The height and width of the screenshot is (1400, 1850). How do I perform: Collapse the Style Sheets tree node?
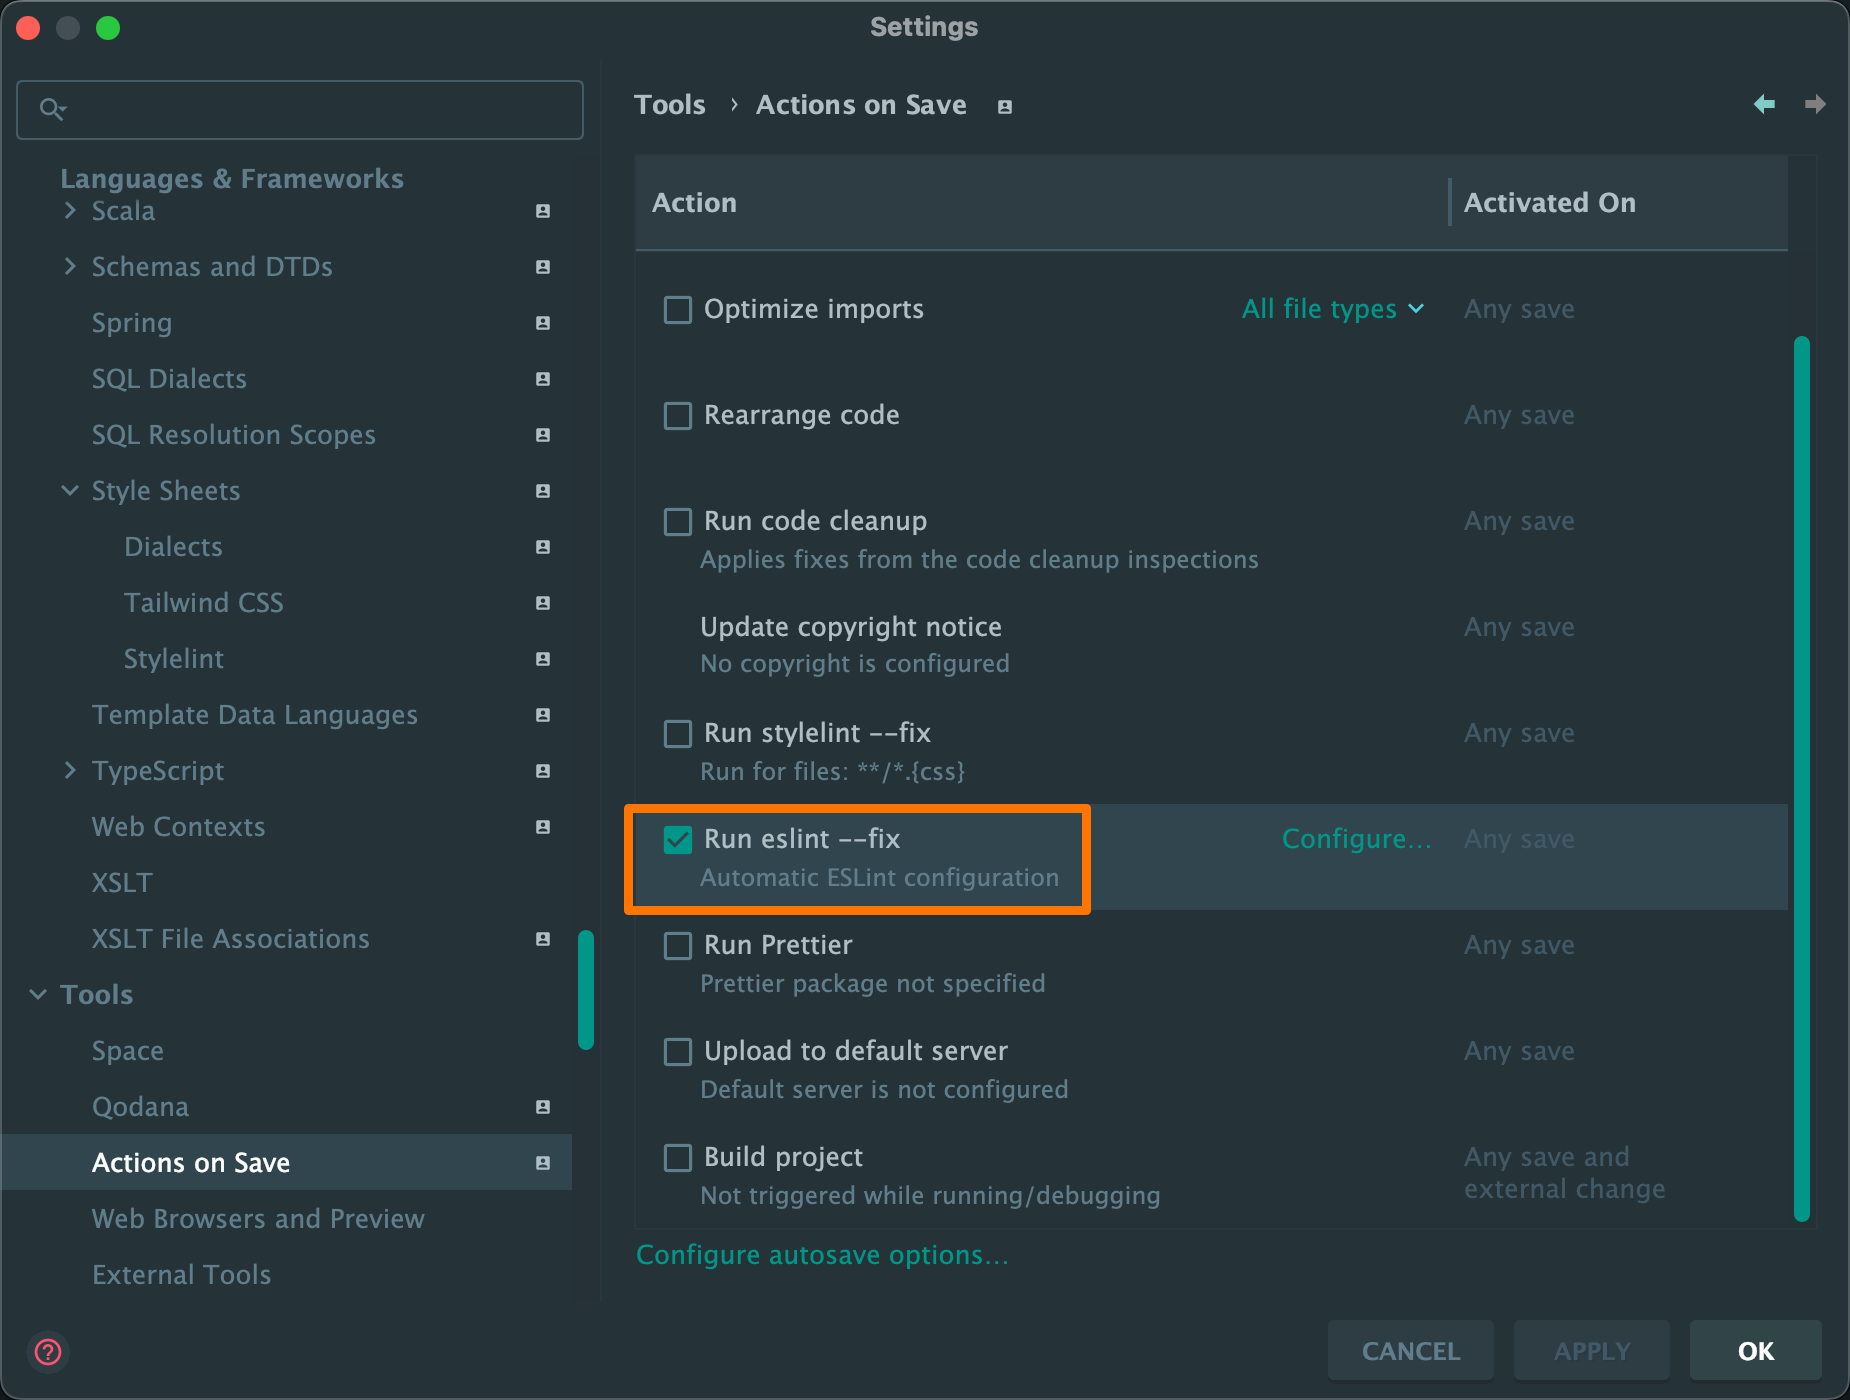pos(70,491)
